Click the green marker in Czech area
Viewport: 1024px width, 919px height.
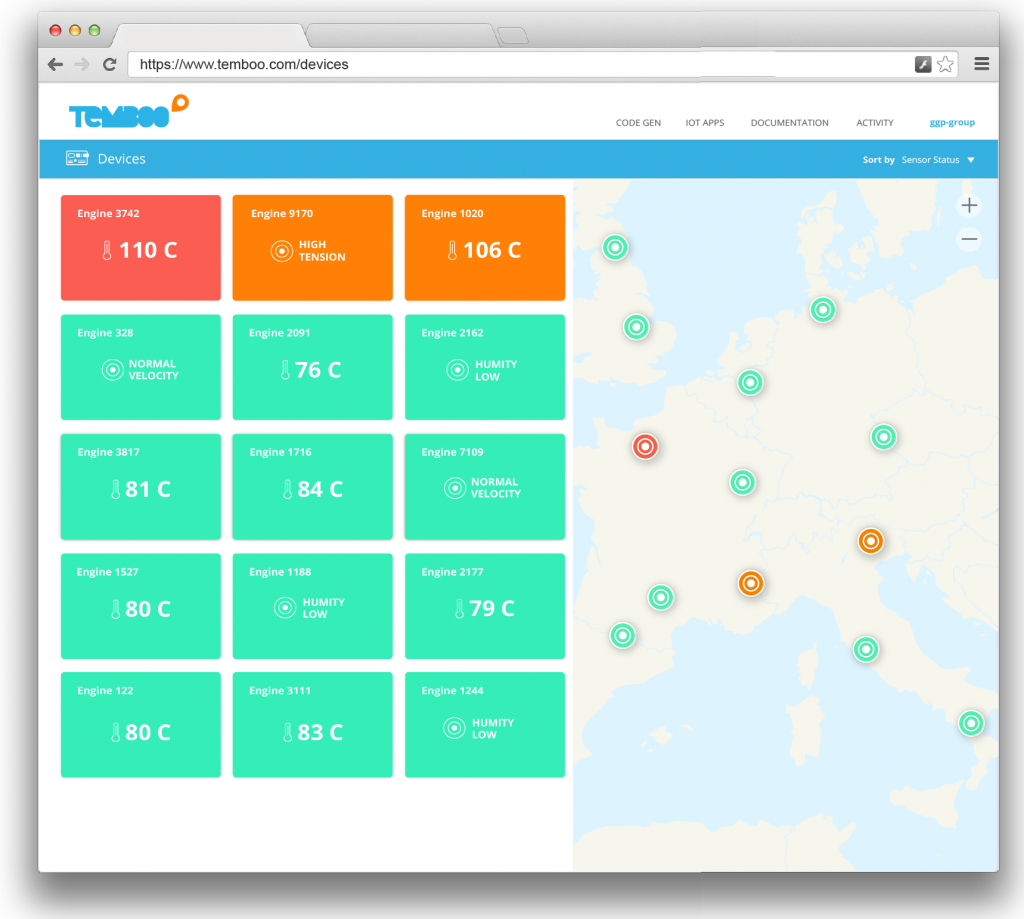pyautogui.click(x=884, y=436)
